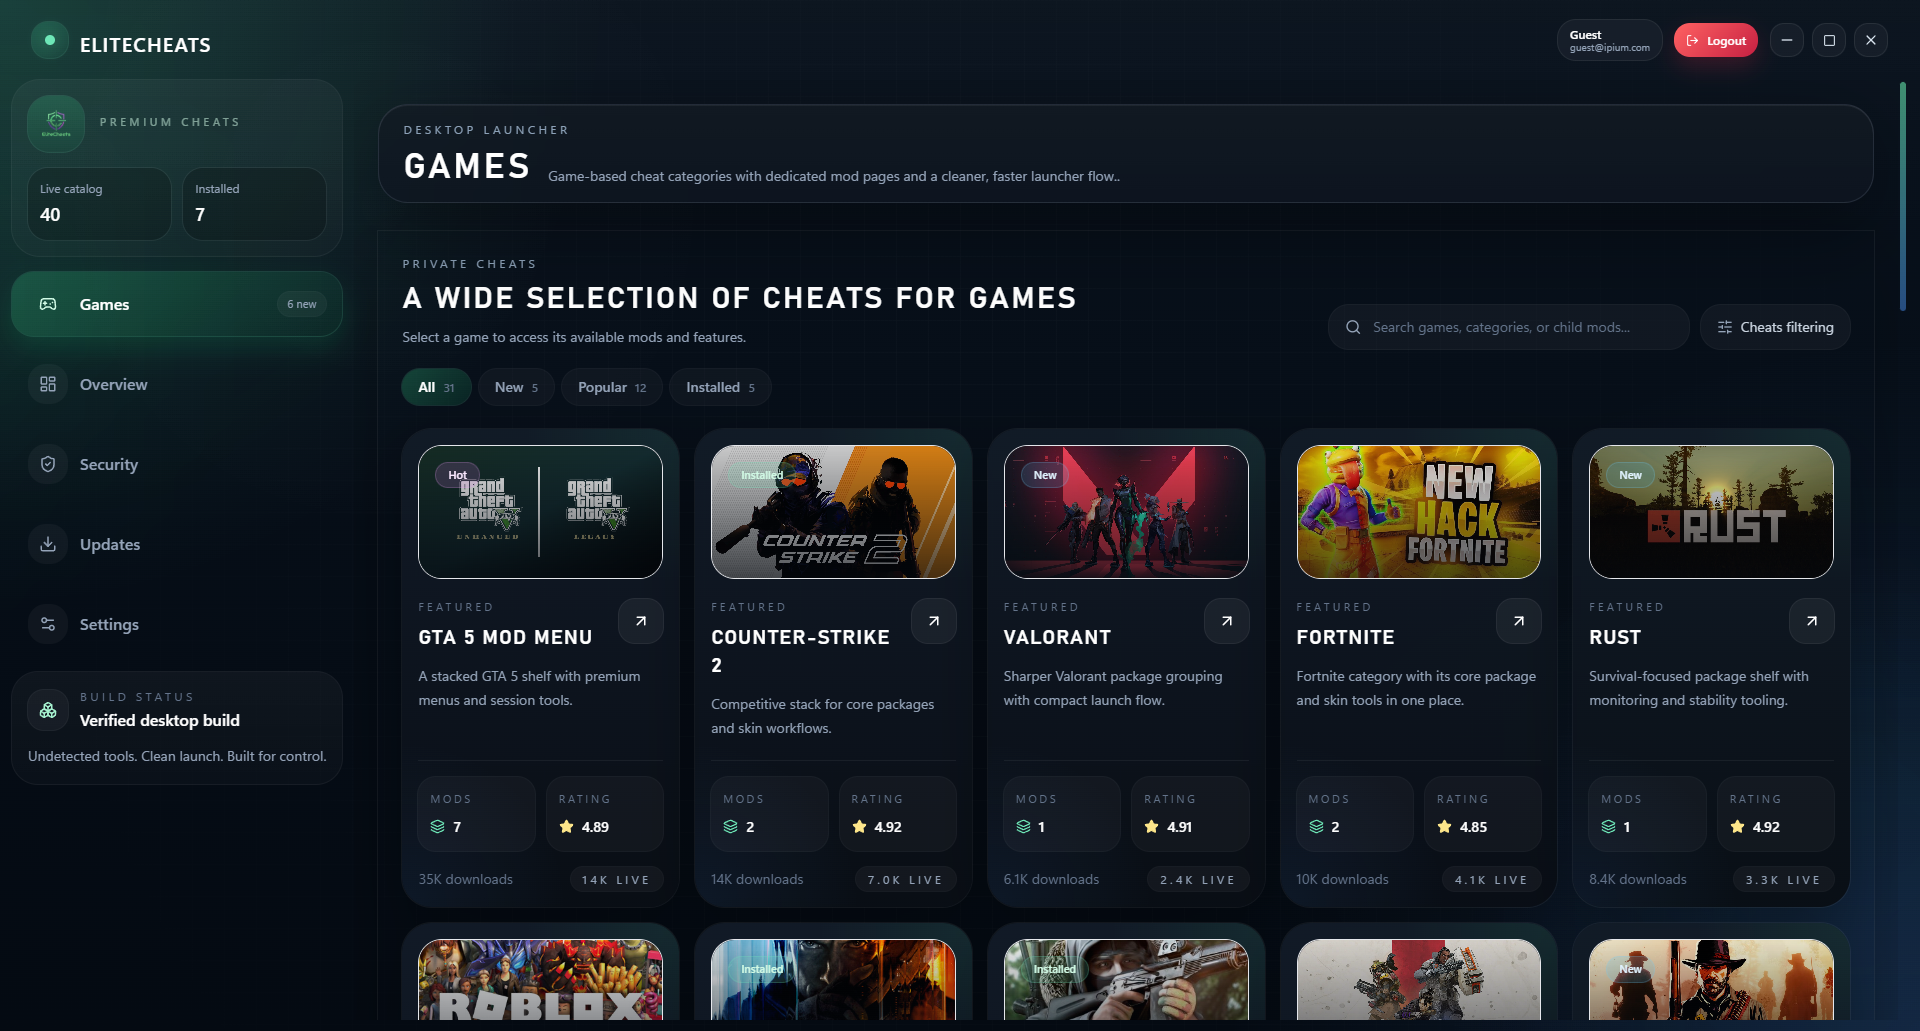Click the EliteCheats green dot logo
This screenshot has height=1031, width=1920.
[x=50, y=41]
